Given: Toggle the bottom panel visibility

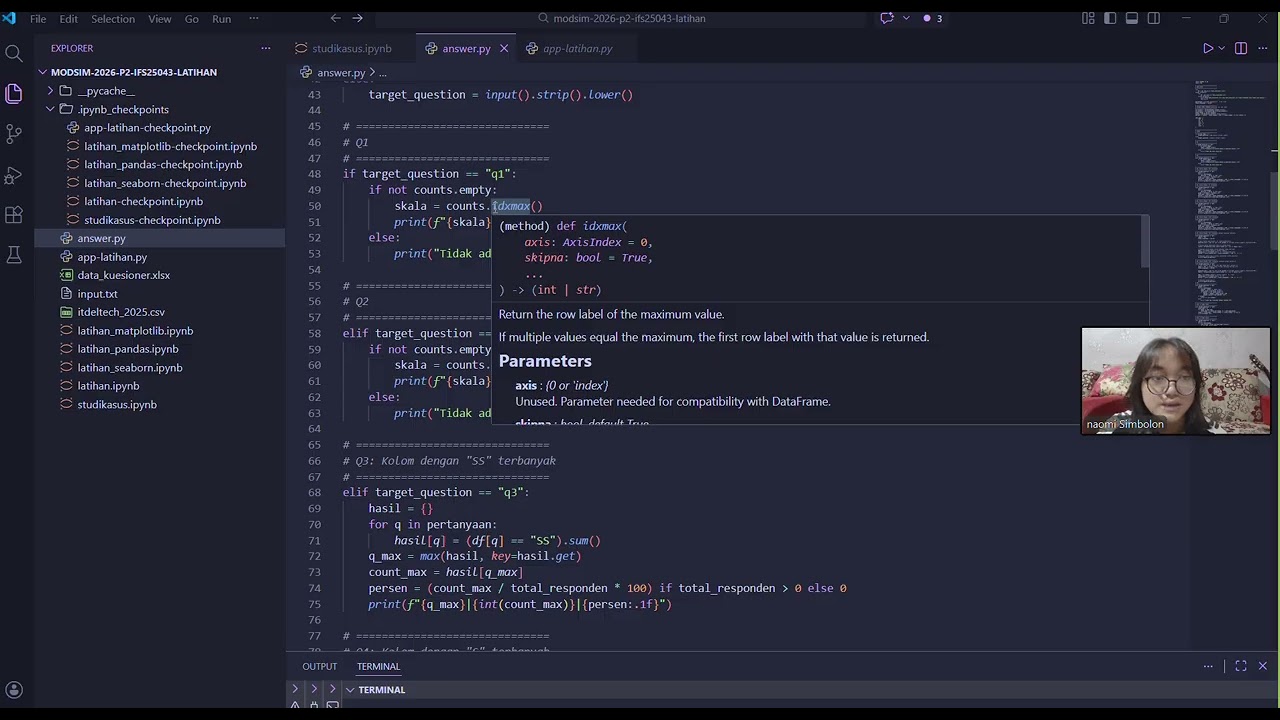Looking at the screenshot, I should 1132,18.
